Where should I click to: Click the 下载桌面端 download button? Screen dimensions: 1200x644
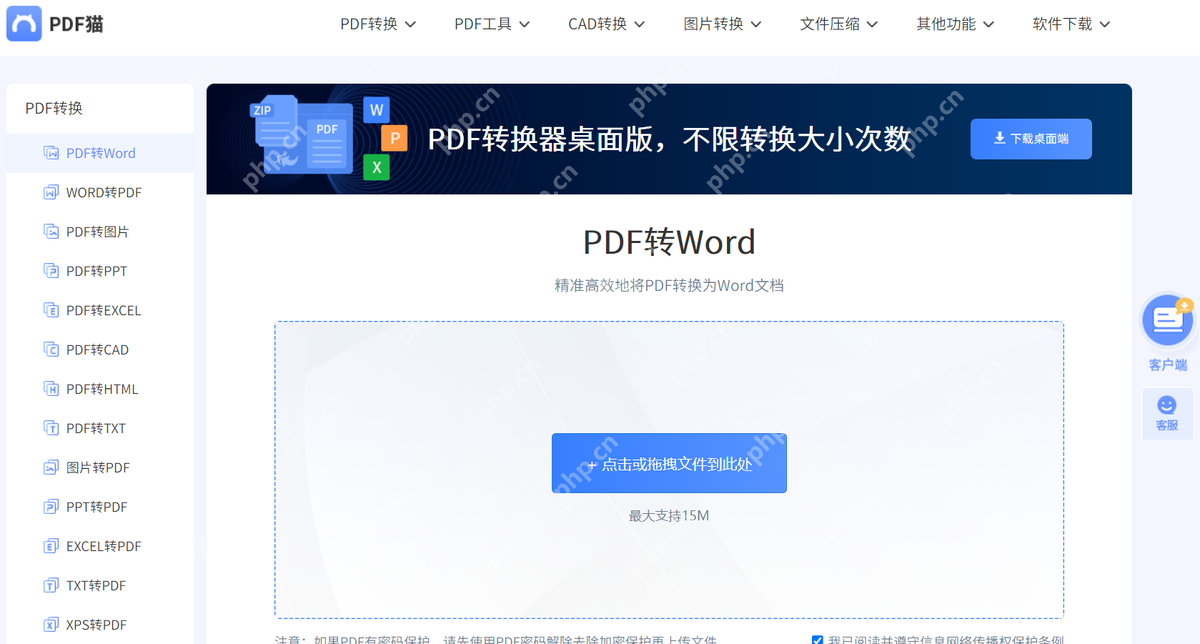coord(1031,139)
